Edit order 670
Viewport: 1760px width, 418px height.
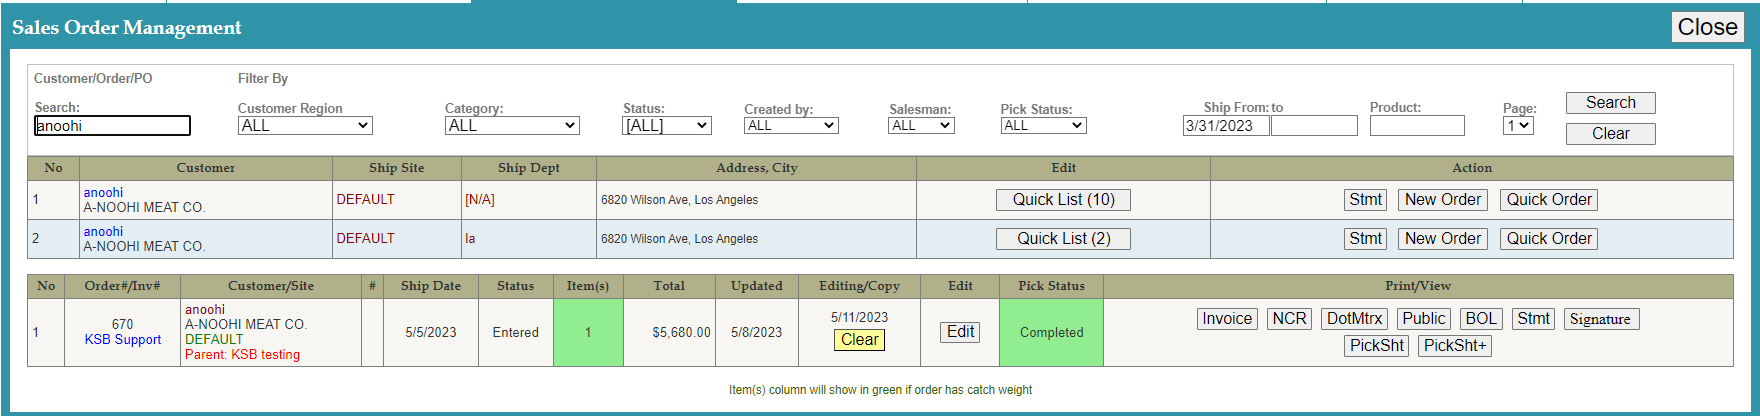[960, 332]
